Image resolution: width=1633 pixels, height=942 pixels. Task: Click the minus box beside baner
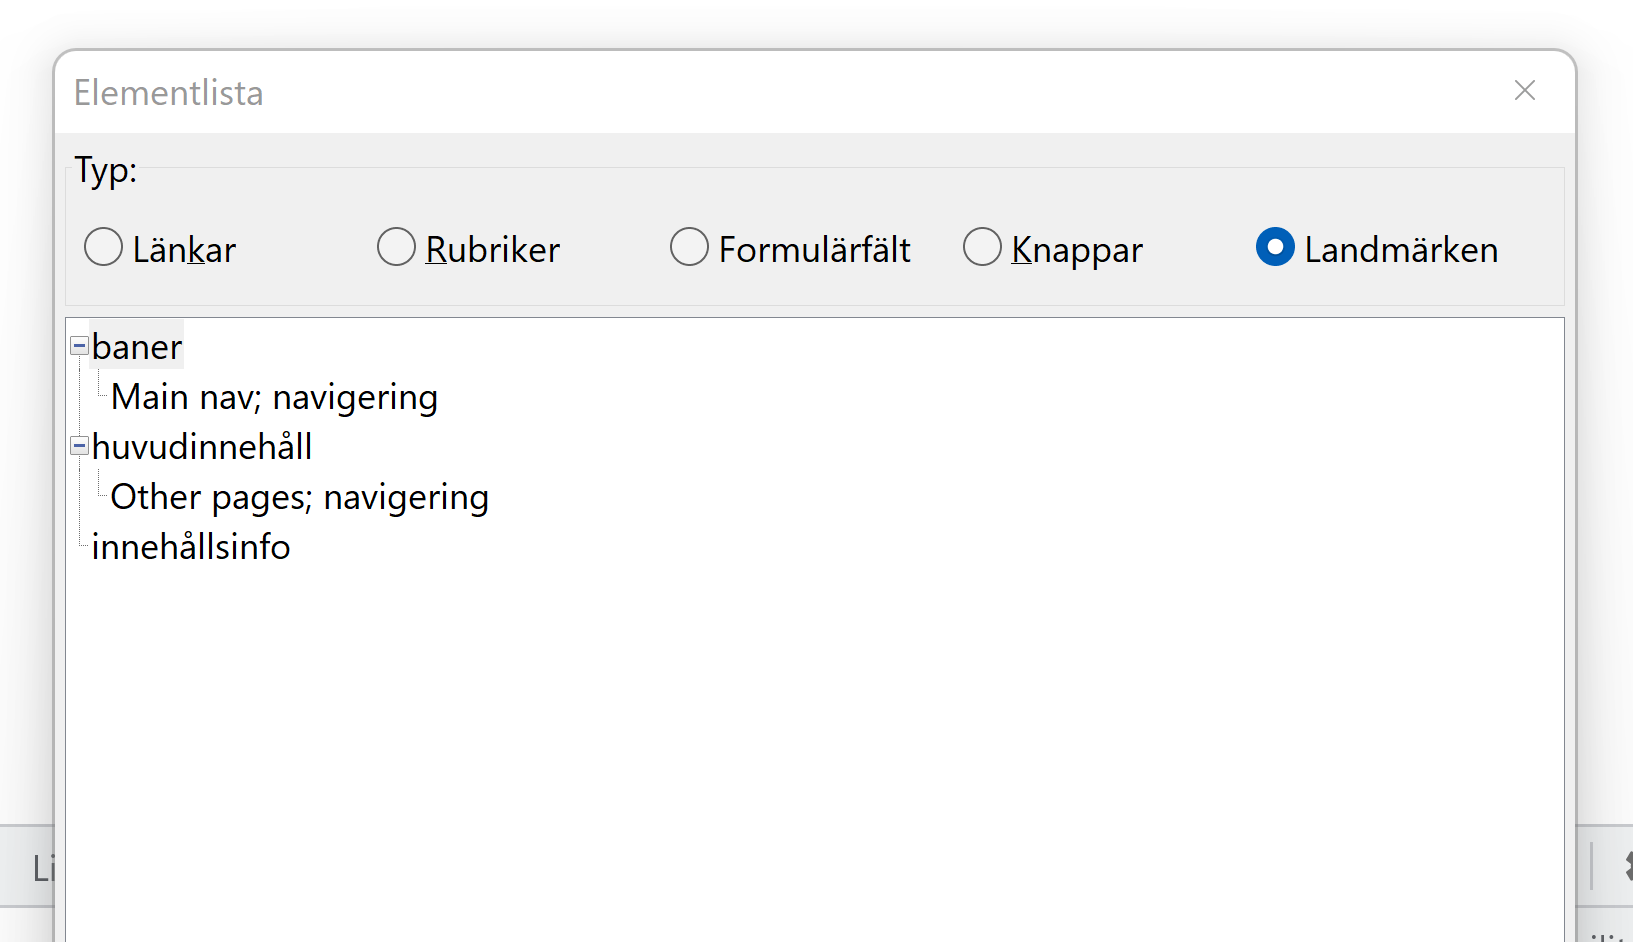click(78, 345)
